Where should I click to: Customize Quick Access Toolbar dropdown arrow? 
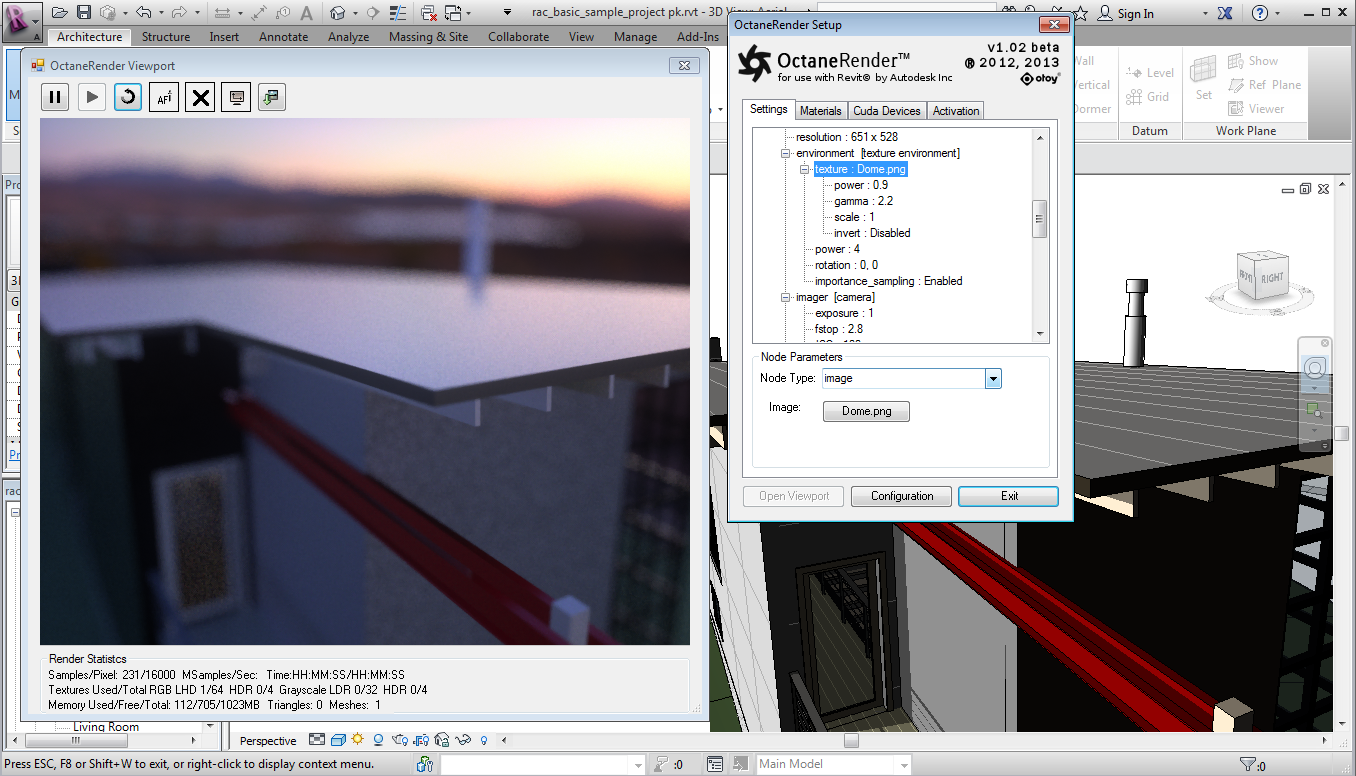click(507, 13)
